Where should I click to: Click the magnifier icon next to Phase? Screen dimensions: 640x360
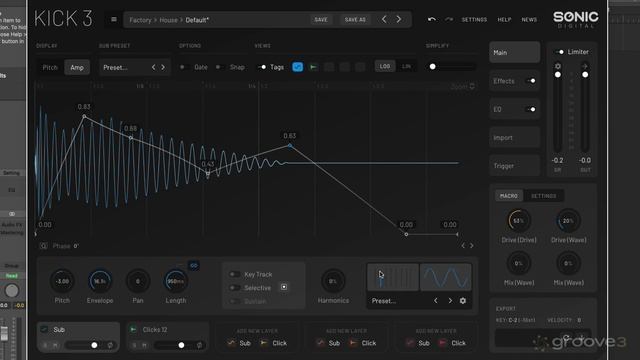coord(43,246)
